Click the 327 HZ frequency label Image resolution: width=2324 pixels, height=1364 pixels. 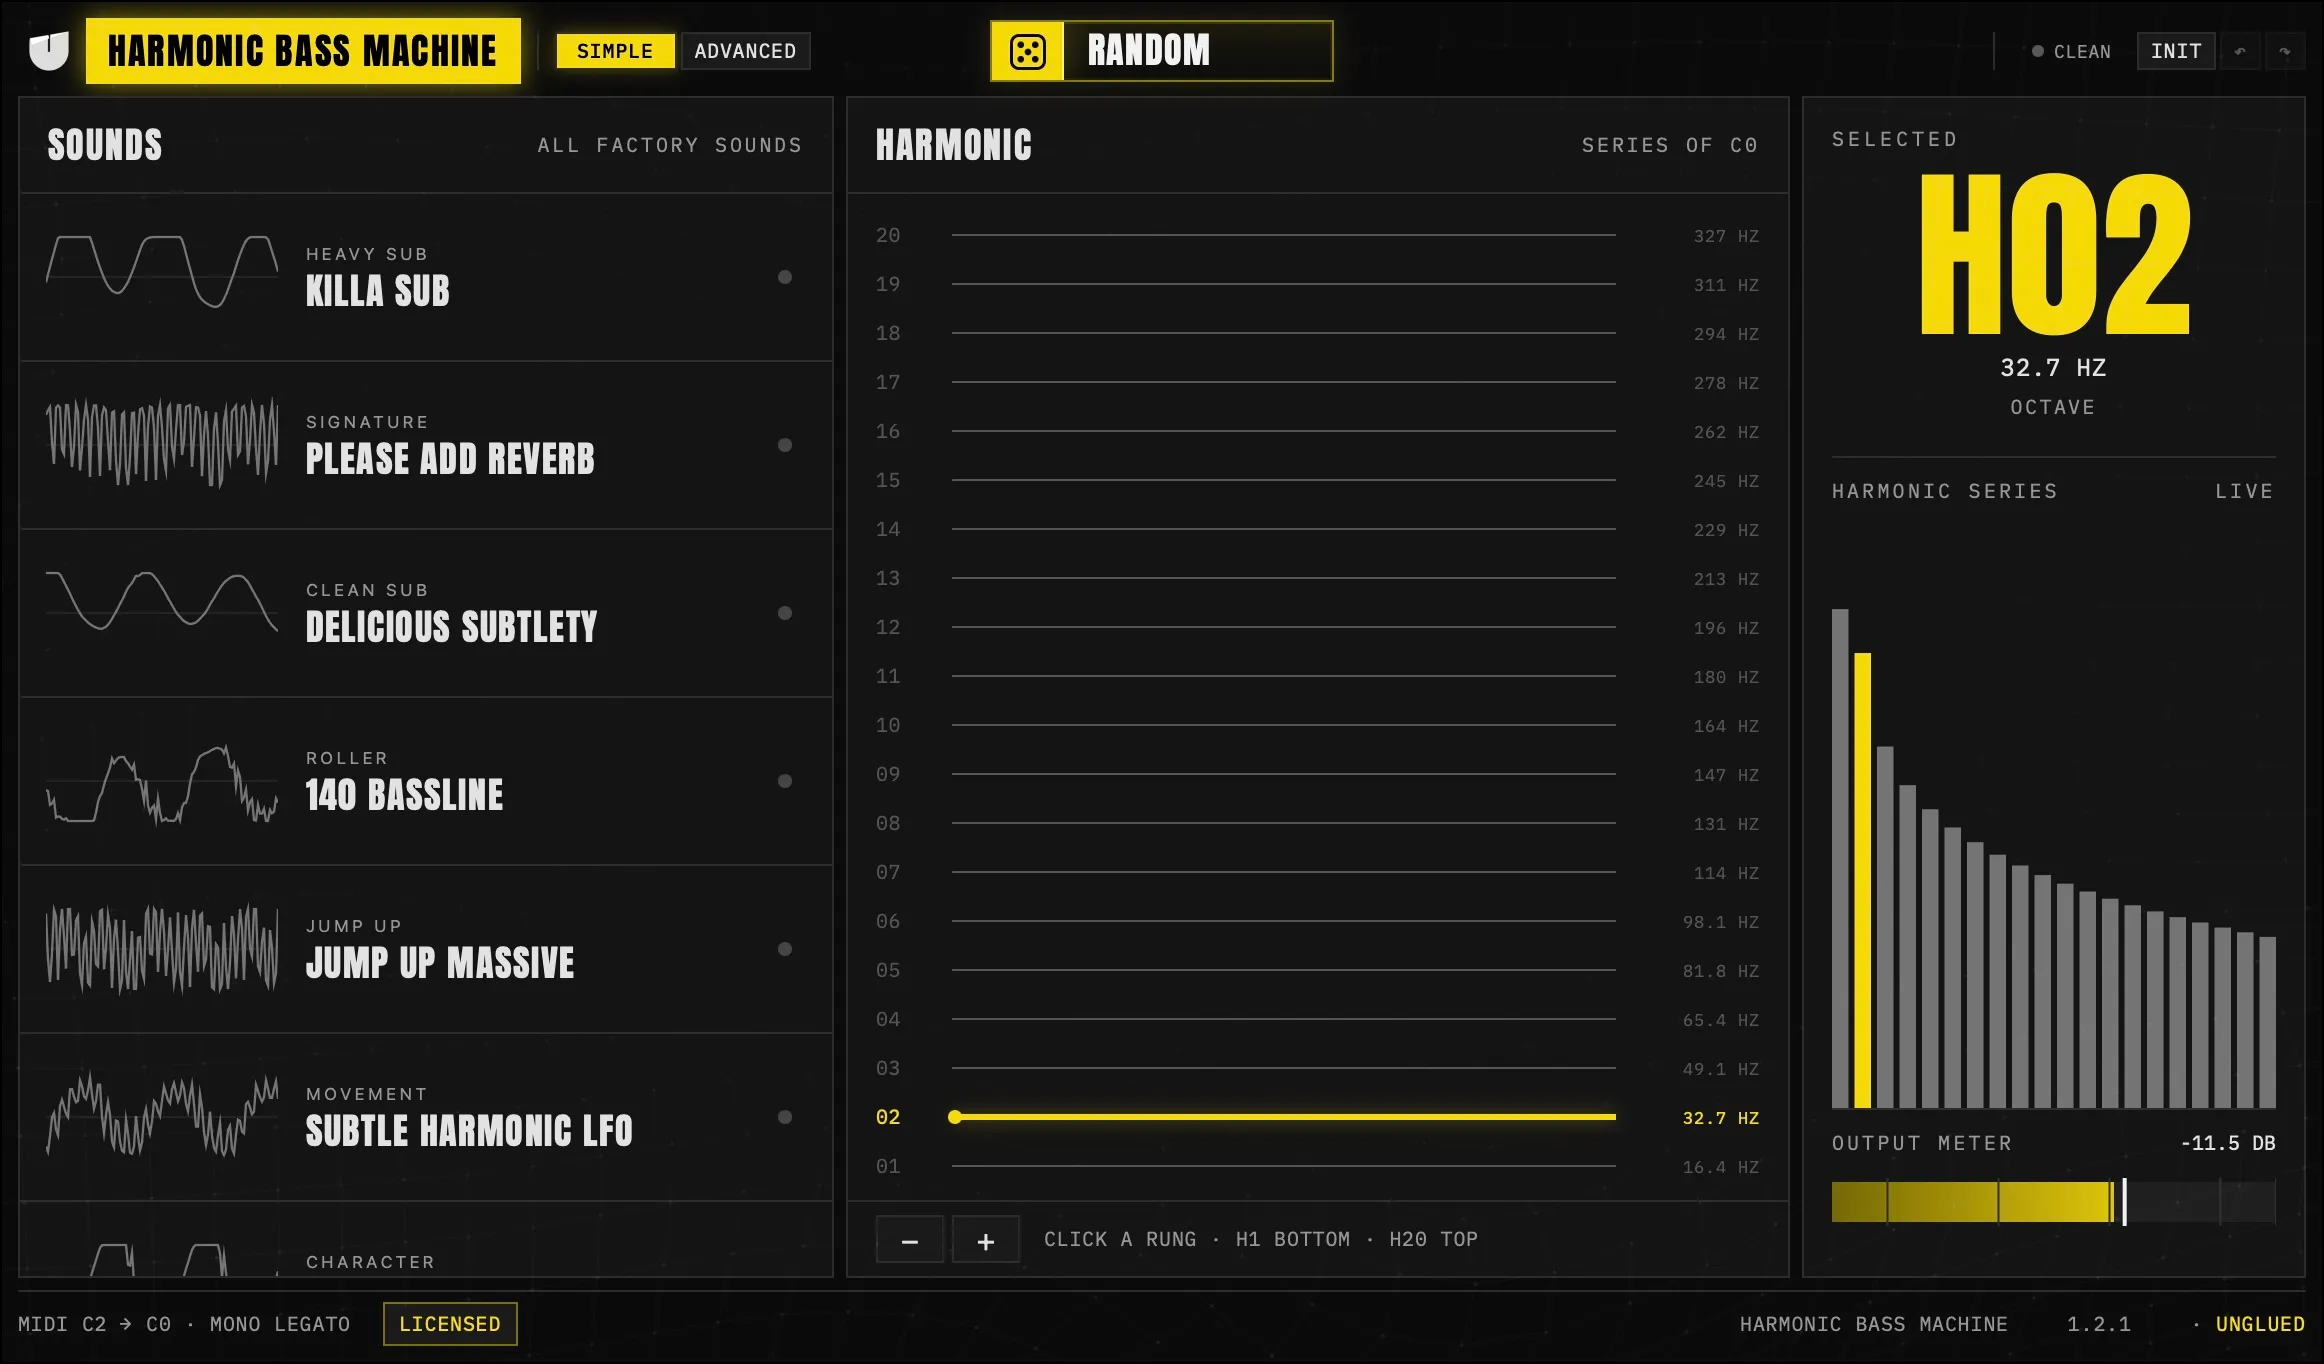pyautogui.click(x=1725, y=236)
